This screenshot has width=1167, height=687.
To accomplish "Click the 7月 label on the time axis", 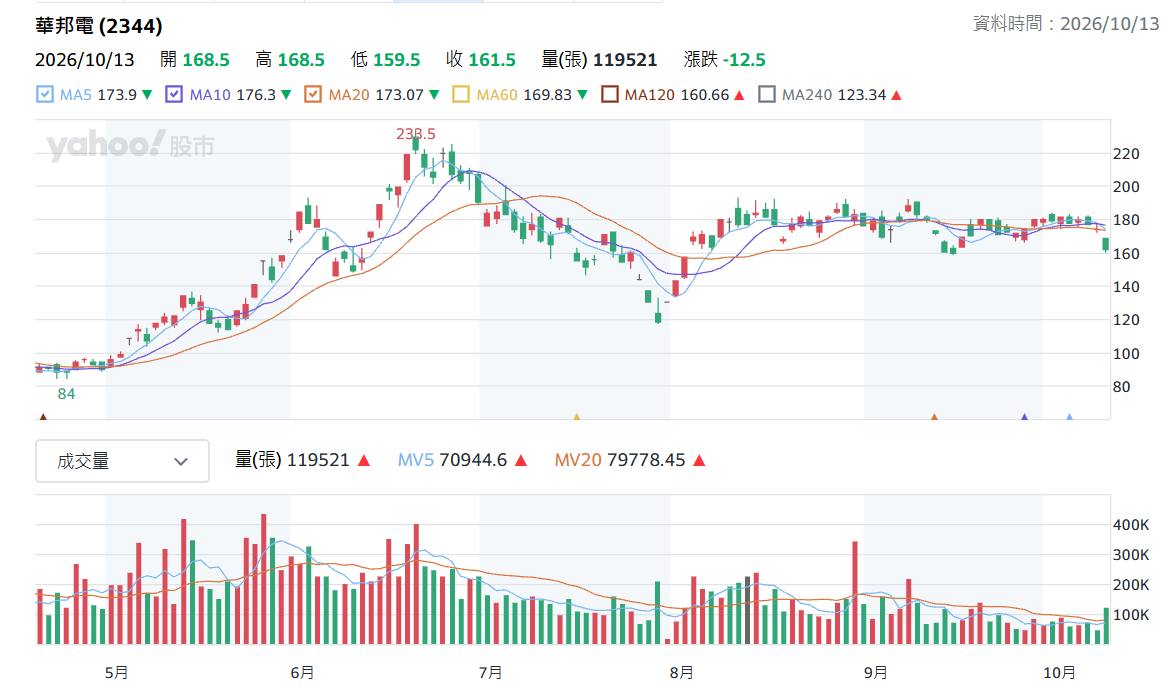I will click(x=490, y=673).
